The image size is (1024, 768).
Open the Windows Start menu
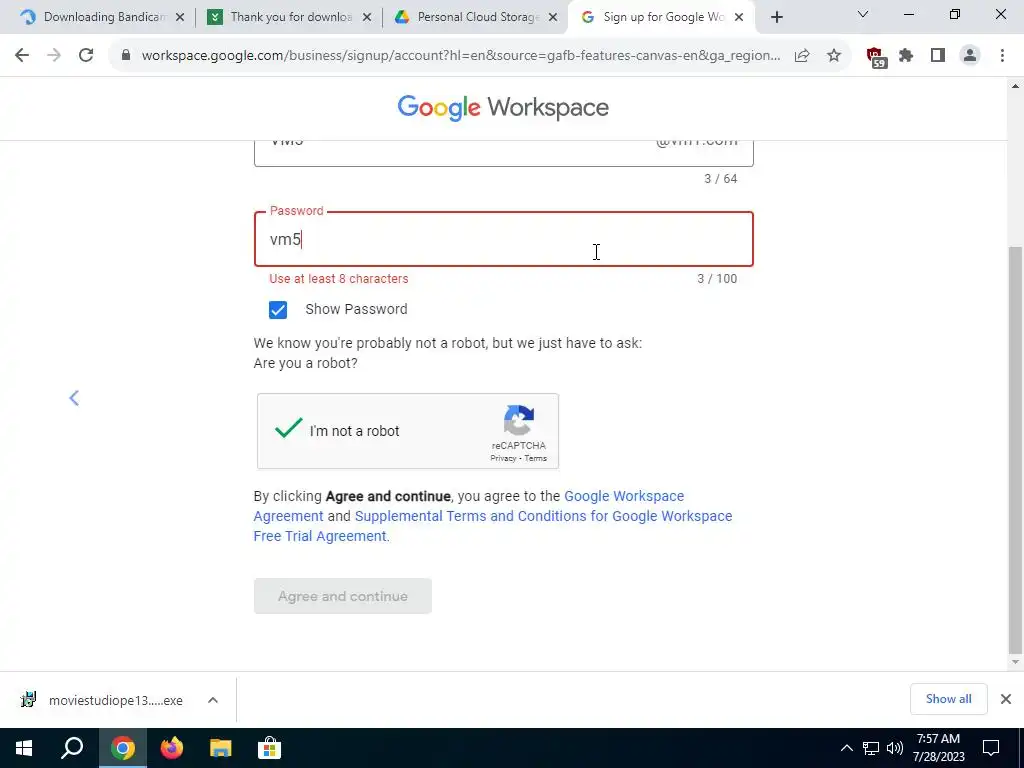(x=24, y=748)
